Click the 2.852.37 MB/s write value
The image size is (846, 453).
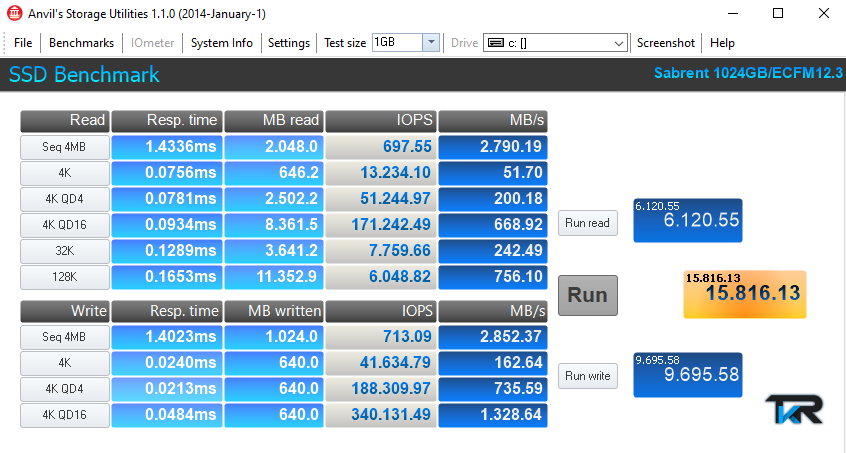(x=493, y=337)
